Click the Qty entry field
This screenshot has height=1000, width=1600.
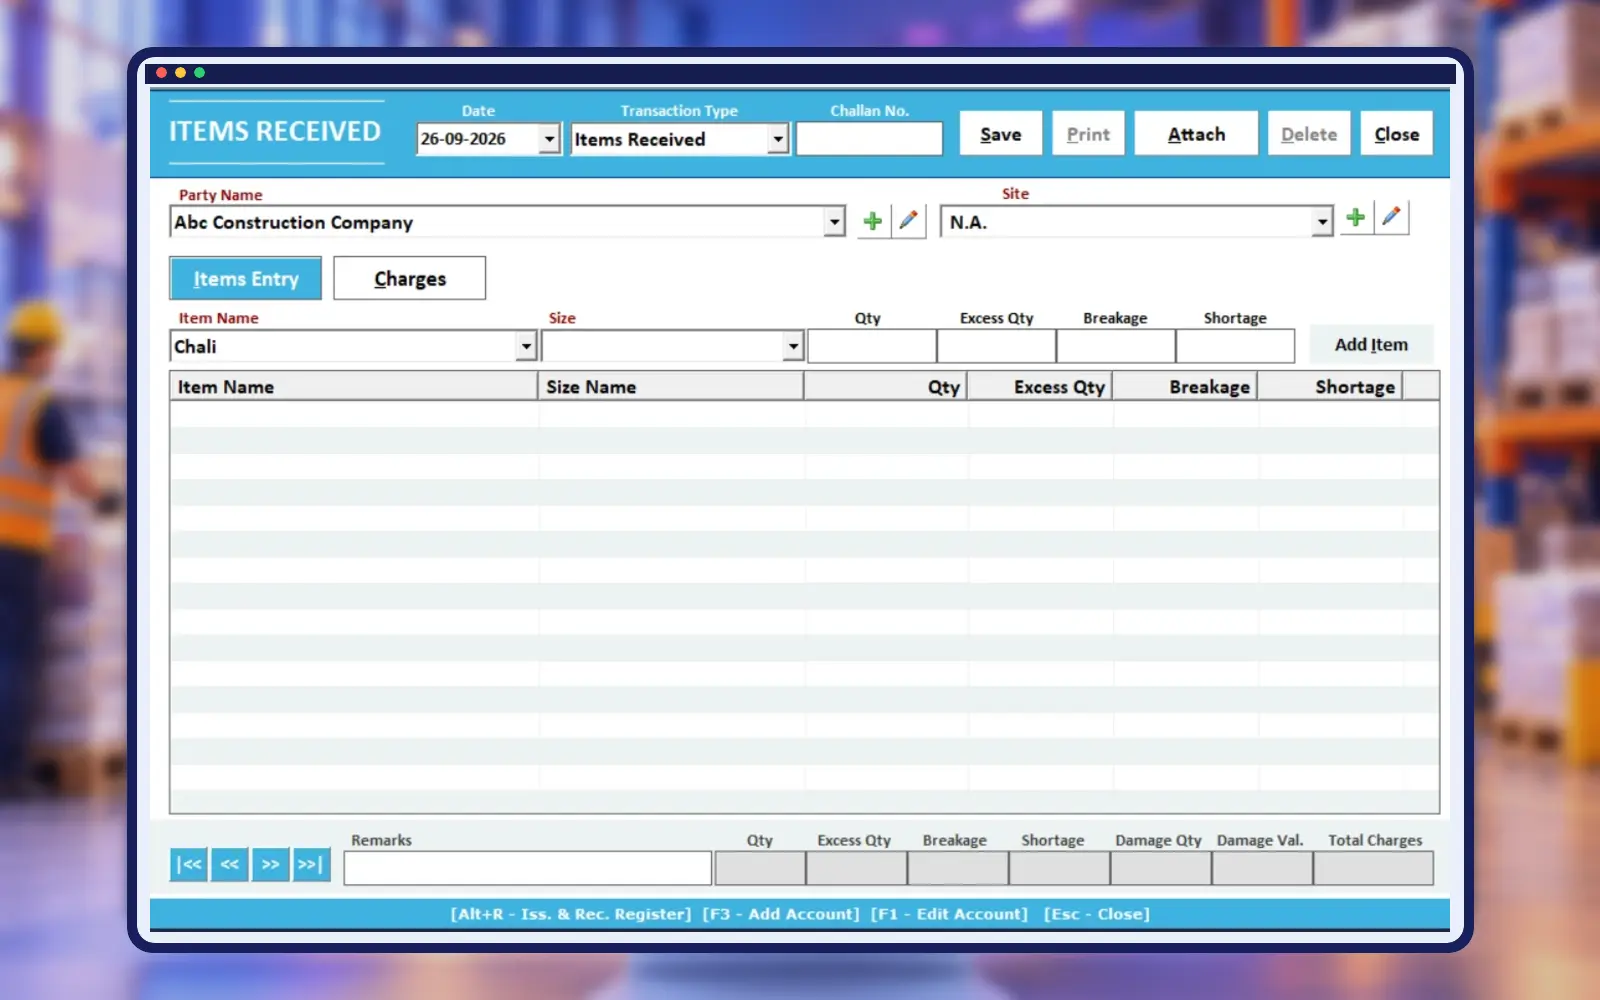872,346
